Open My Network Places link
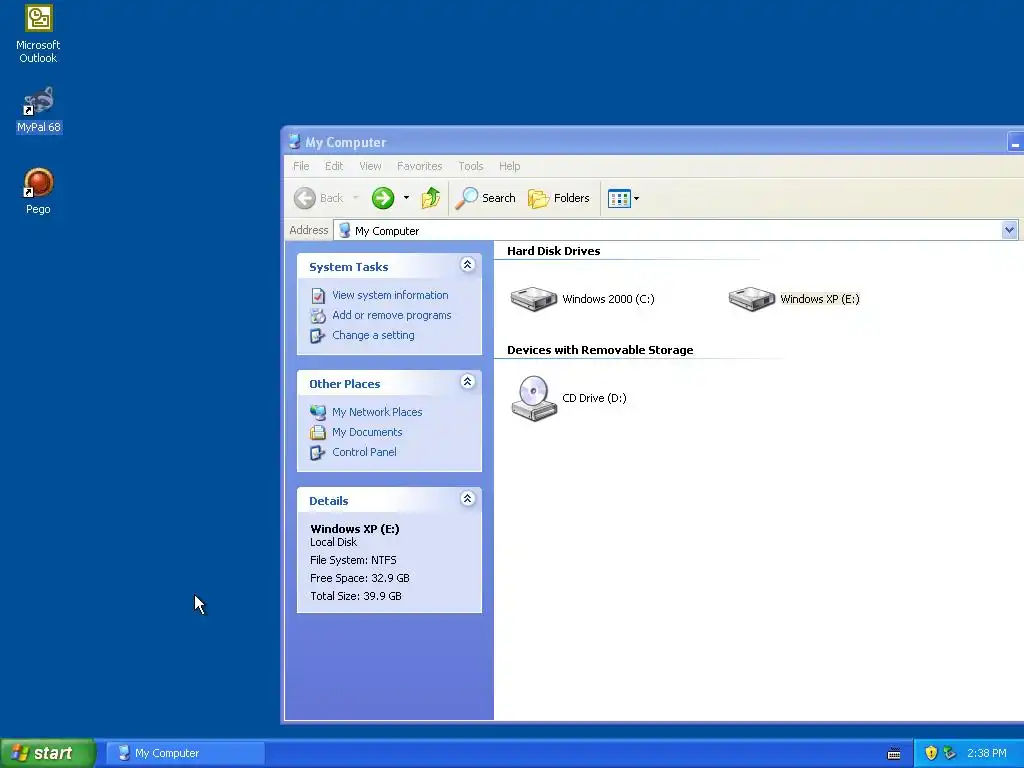The width and height of the screenshot is (1024, 768). pos(377,412)
